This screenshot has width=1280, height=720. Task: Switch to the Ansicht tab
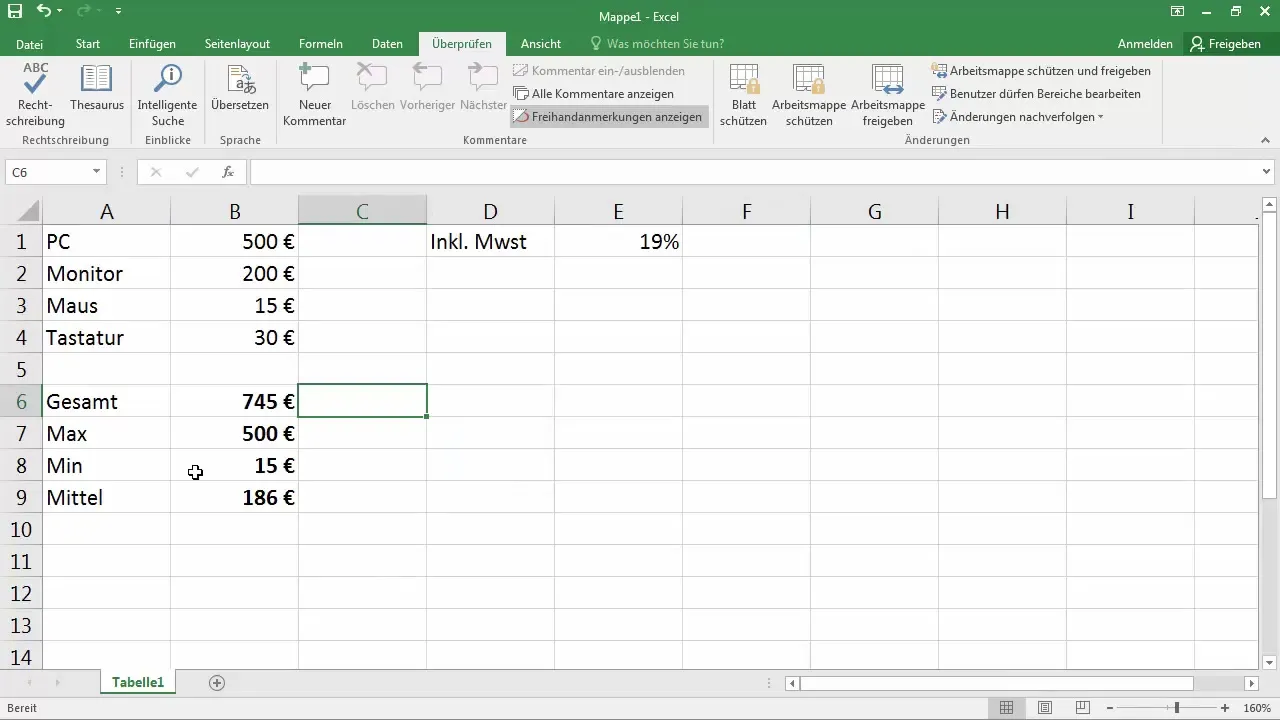pyautogui.click(x=541, y=44)
